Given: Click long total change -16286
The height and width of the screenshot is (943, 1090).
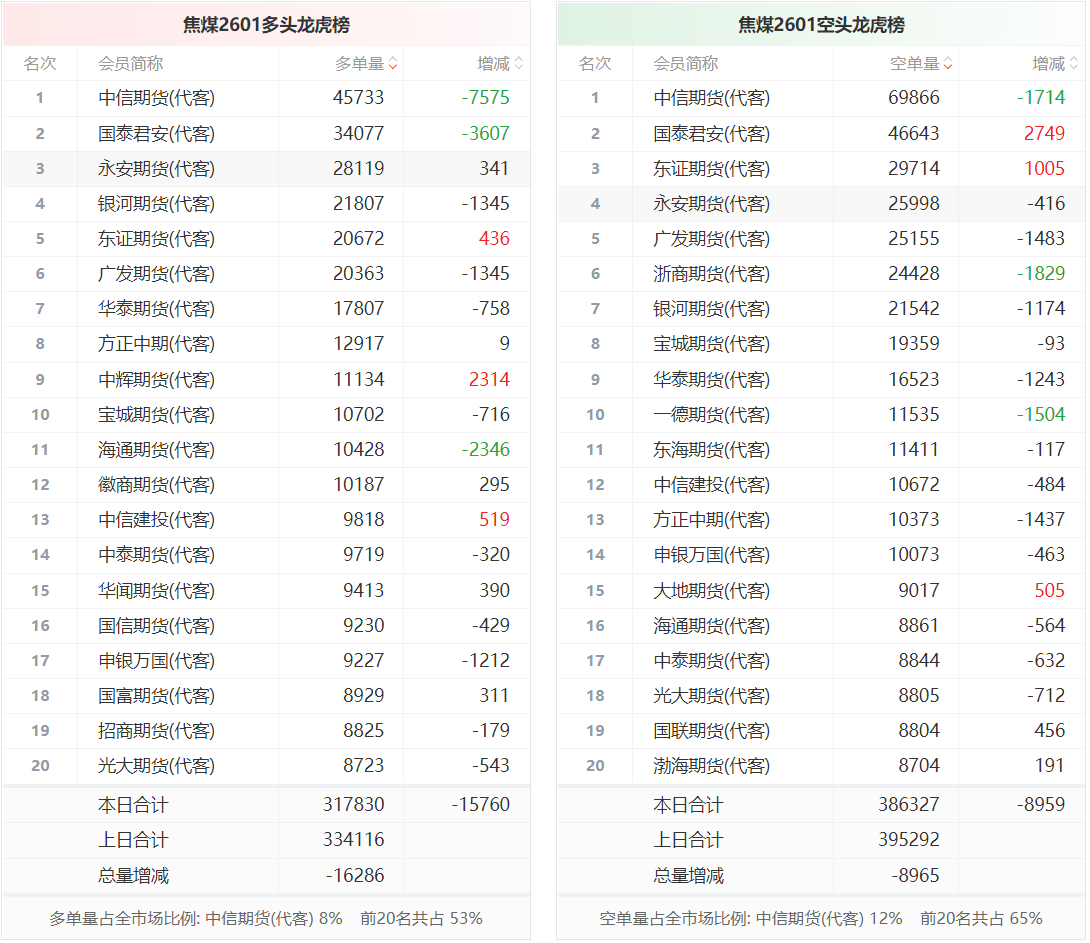Looking at the screenshot, I should pyautogui.click(x=355, y=876).
